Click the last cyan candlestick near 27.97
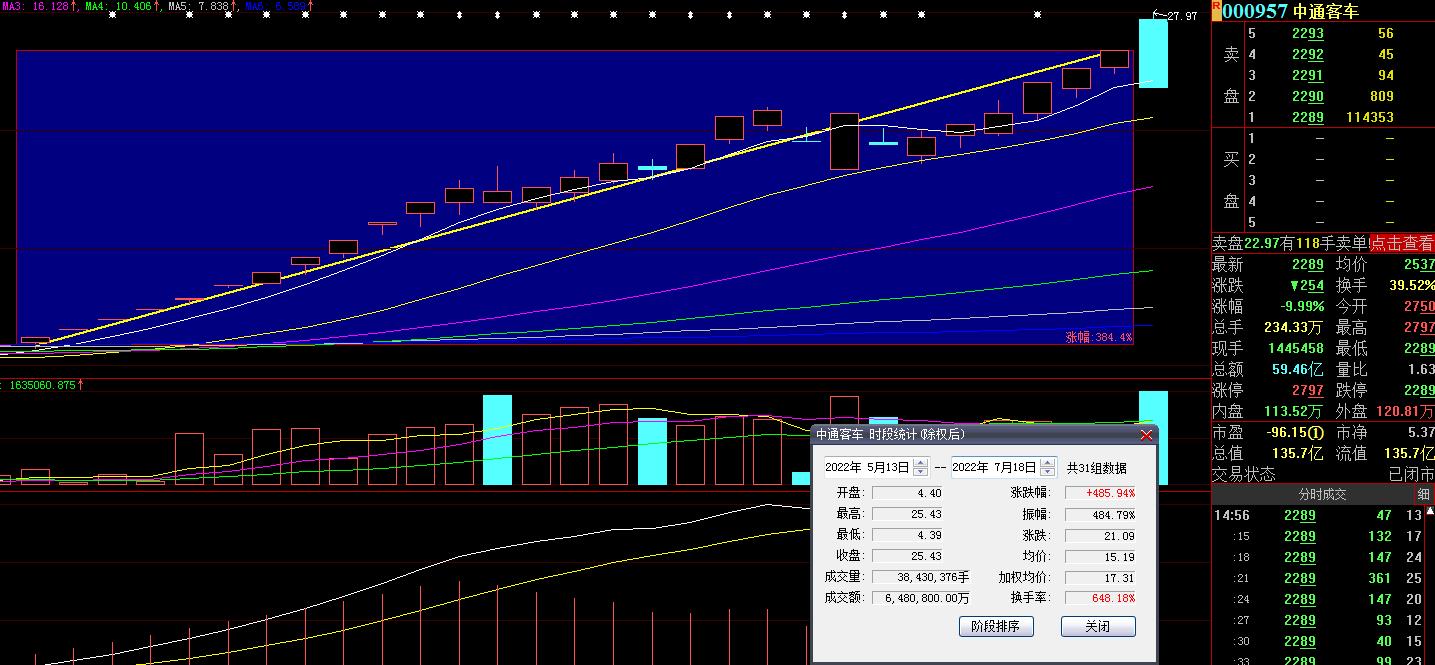Viewport: 1435px width, 665px height. click(x=1153, y=53)
